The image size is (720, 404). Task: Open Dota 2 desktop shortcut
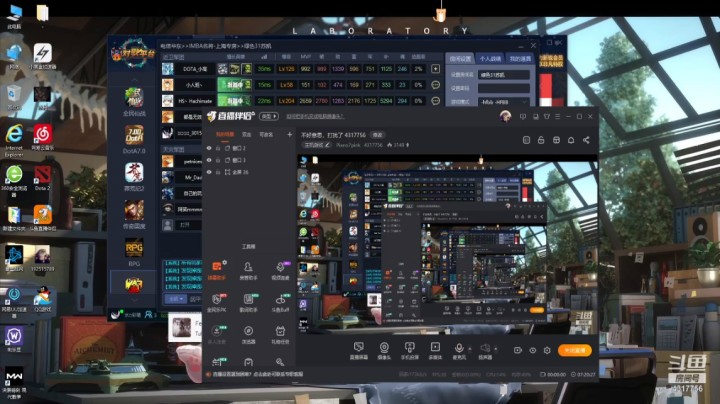tap(42, 178)
